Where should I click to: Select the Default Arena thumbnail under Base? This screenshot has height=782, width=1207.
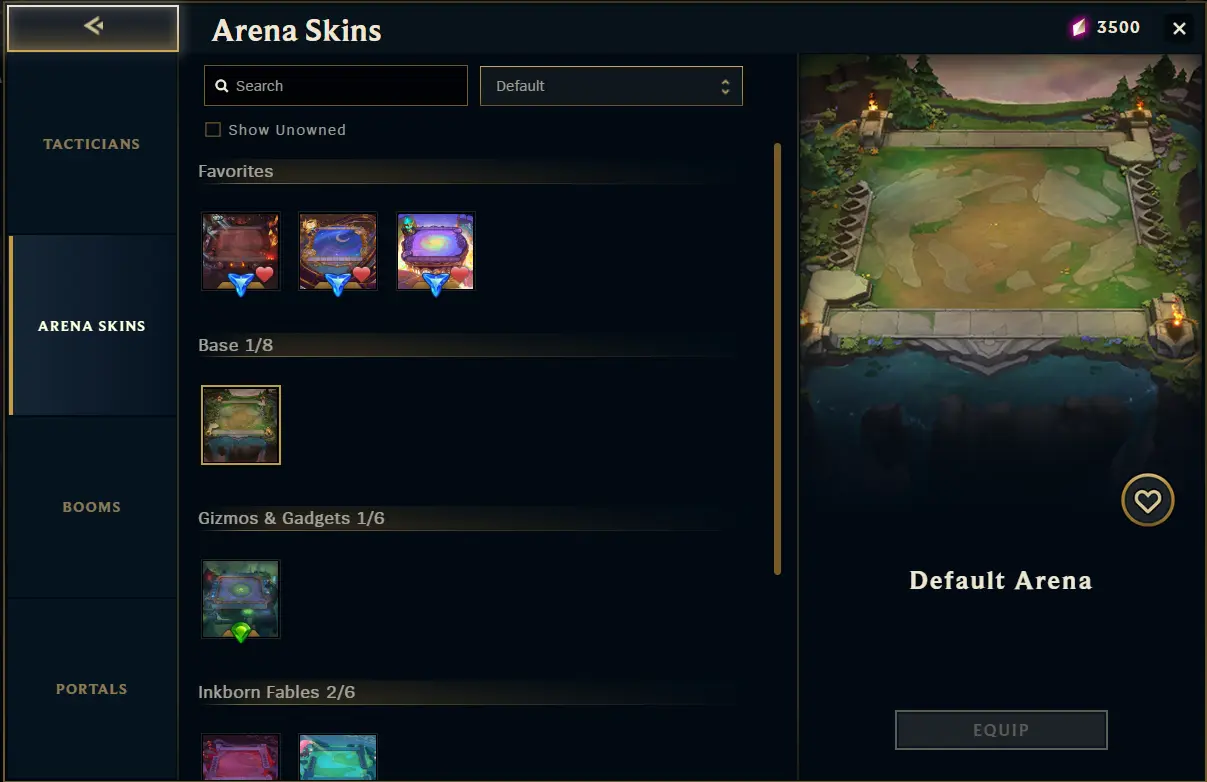pos(241,425)
